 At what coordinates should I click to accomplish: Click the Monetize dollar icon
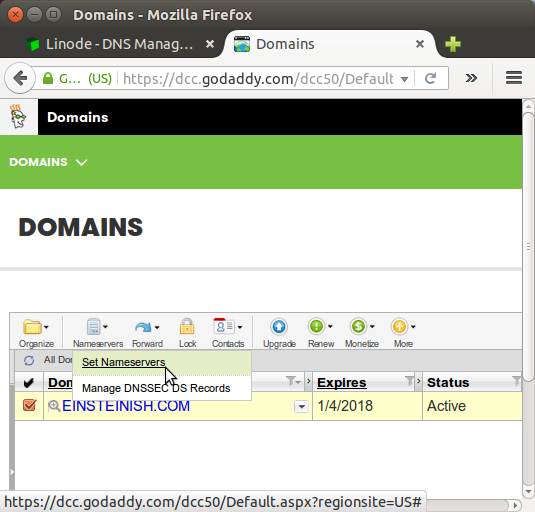(358, 326)
